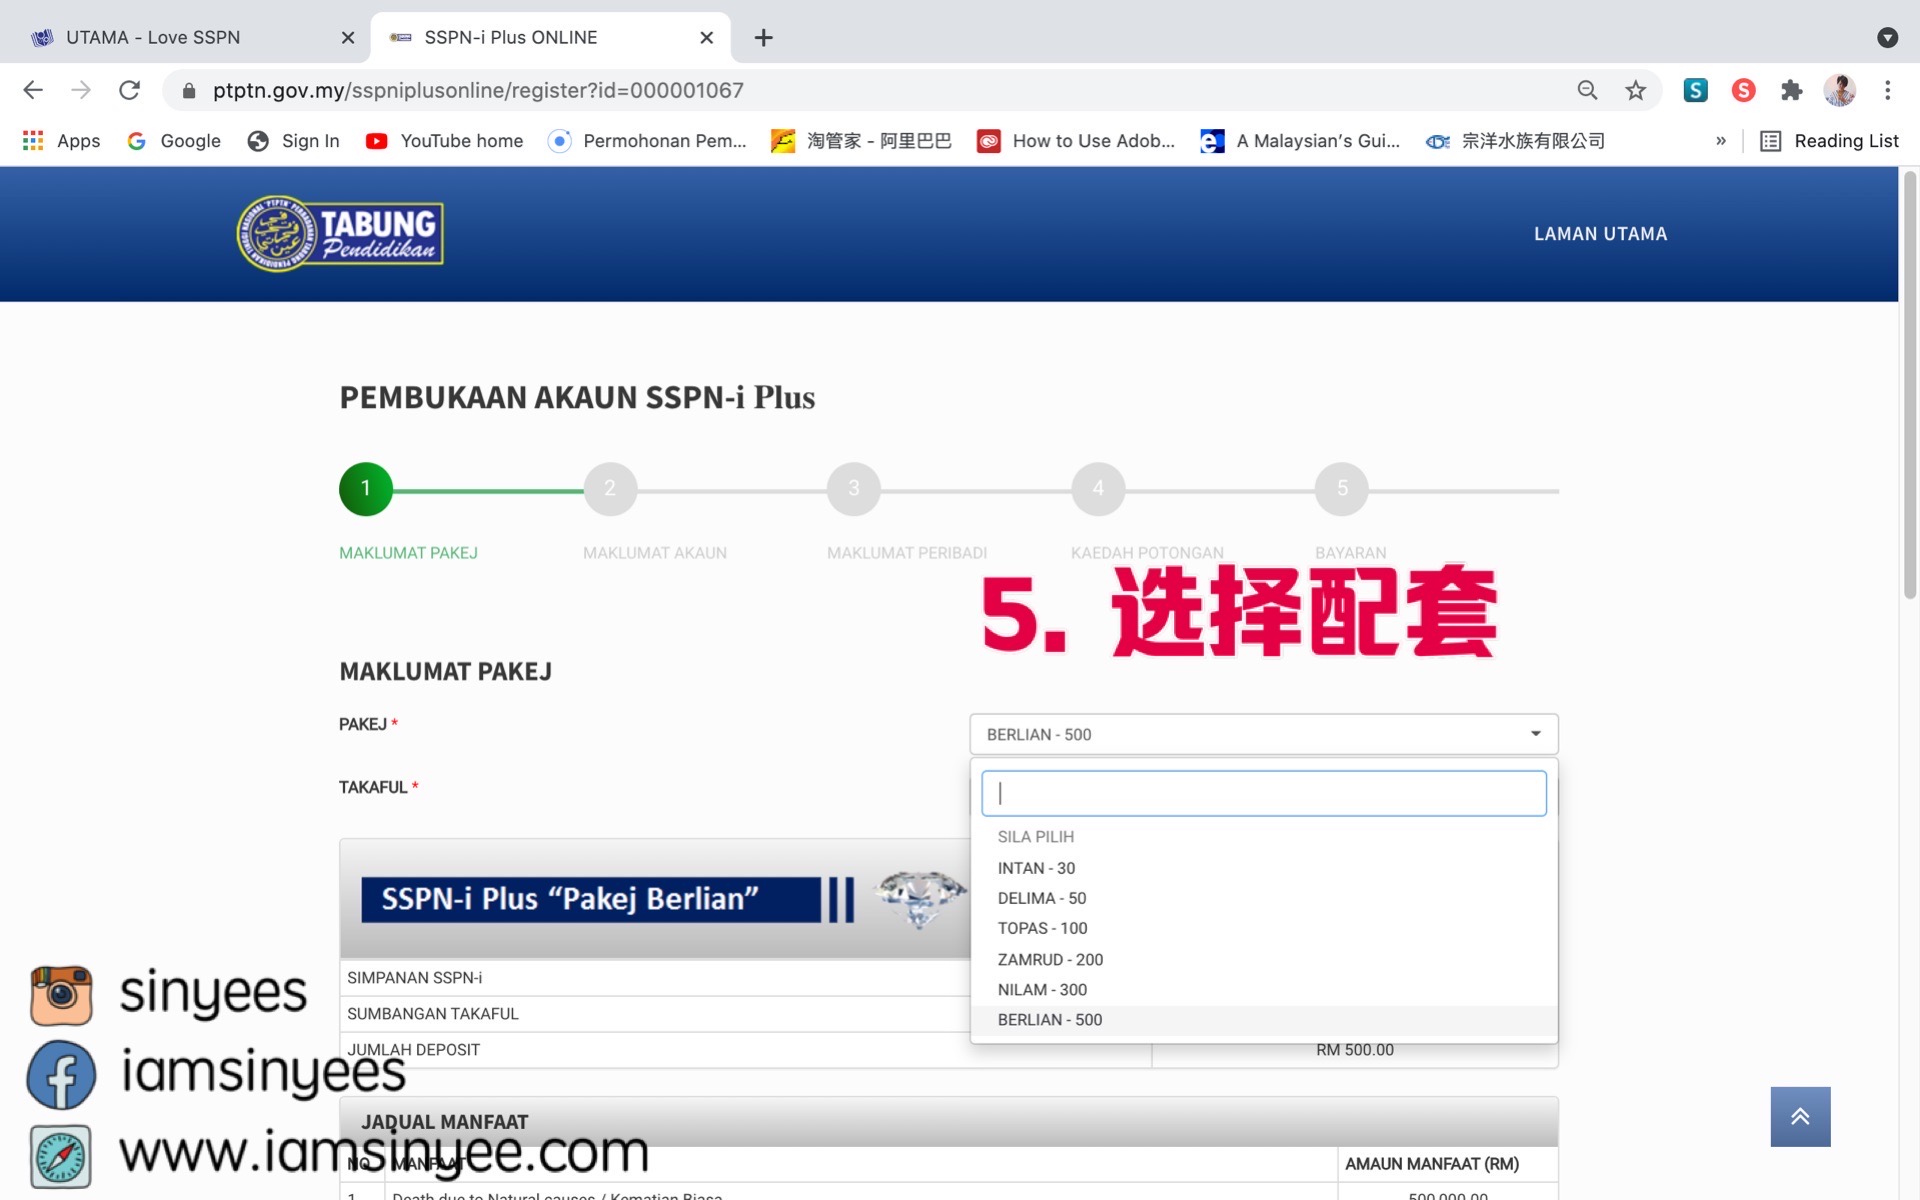Open Chrome three-dot menu

1887,90
